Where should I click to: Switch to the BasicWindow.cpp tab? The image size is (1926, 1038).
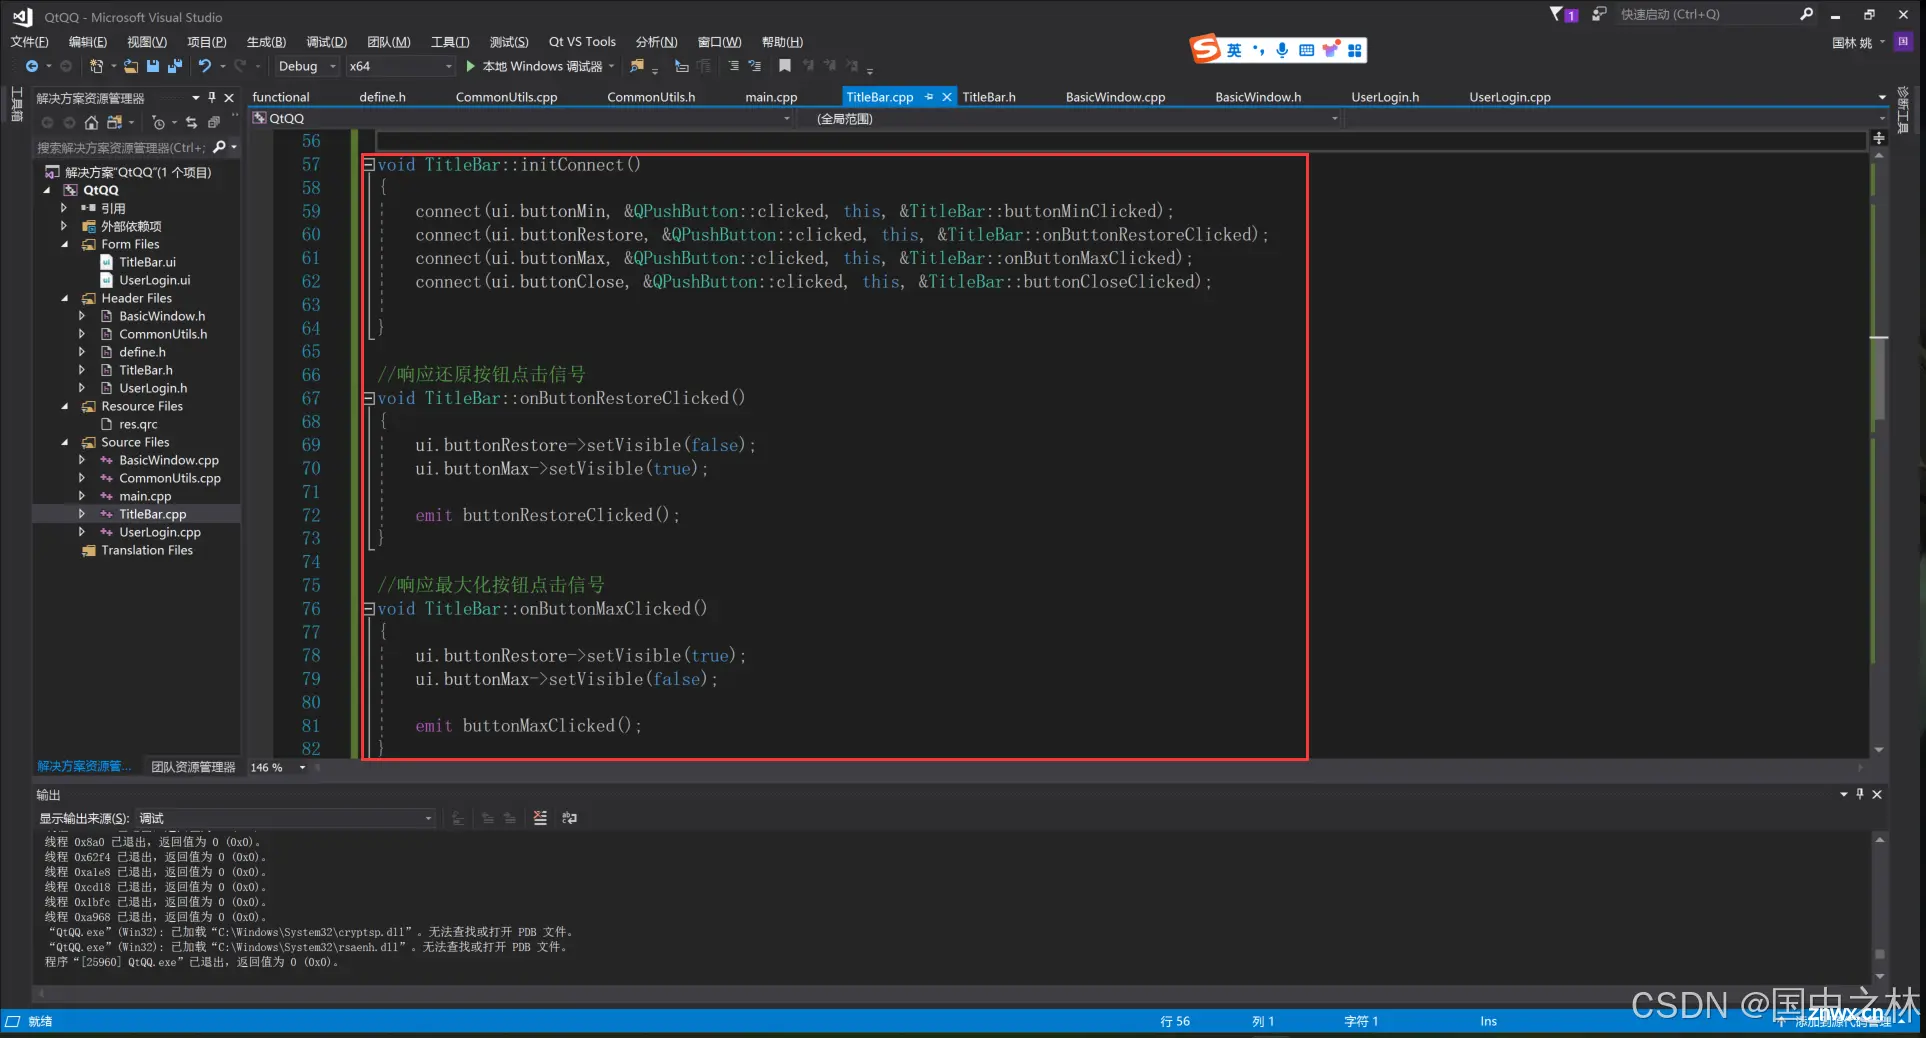pos(1115,97)
